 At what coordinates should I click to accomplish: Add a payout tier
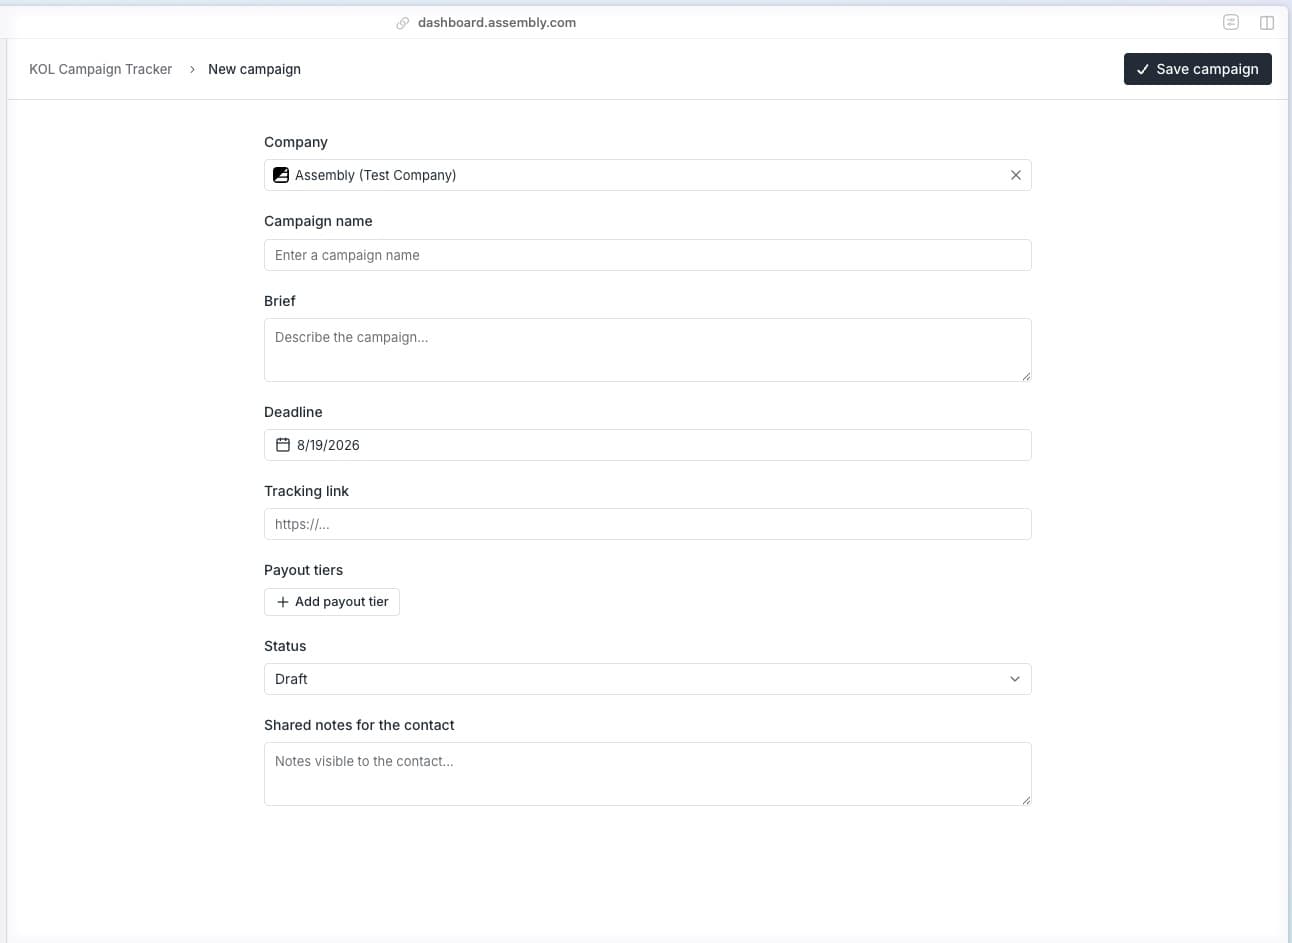(332, 602)
